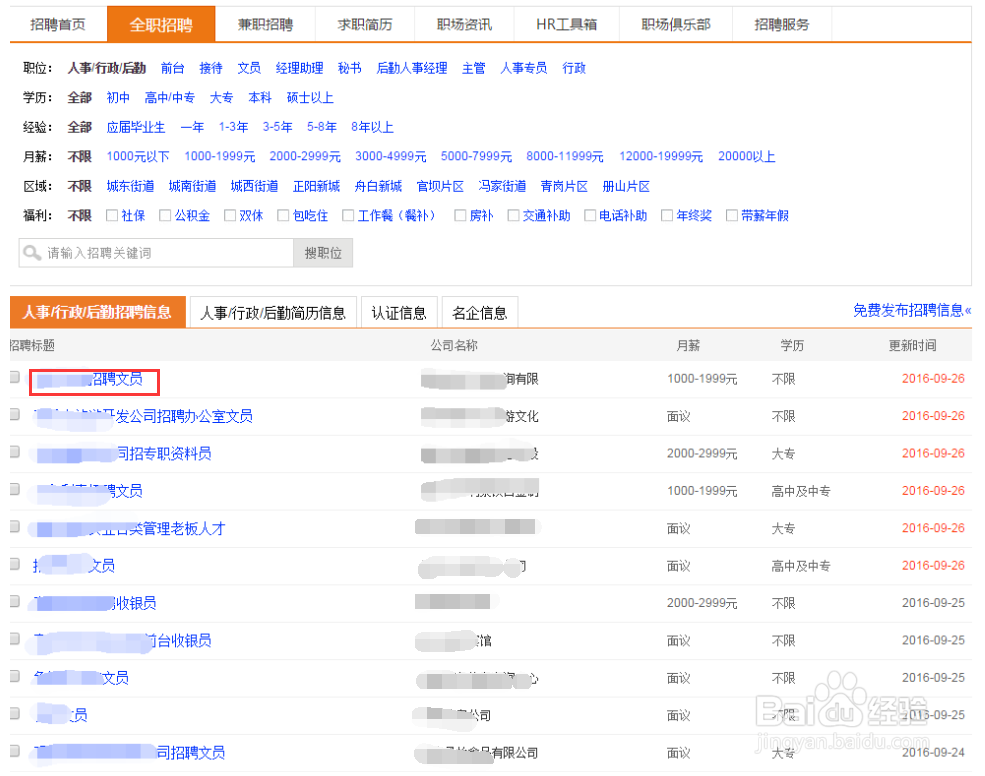The image size is (985, 776).
Task: Click 免费发布招聘信息 link
Action: coord(912,310)
